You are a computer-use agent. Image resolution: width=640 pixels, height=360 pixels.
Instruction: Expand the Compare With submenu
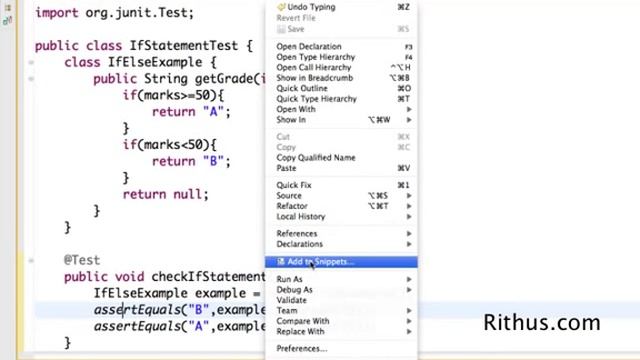pos(341,321)
